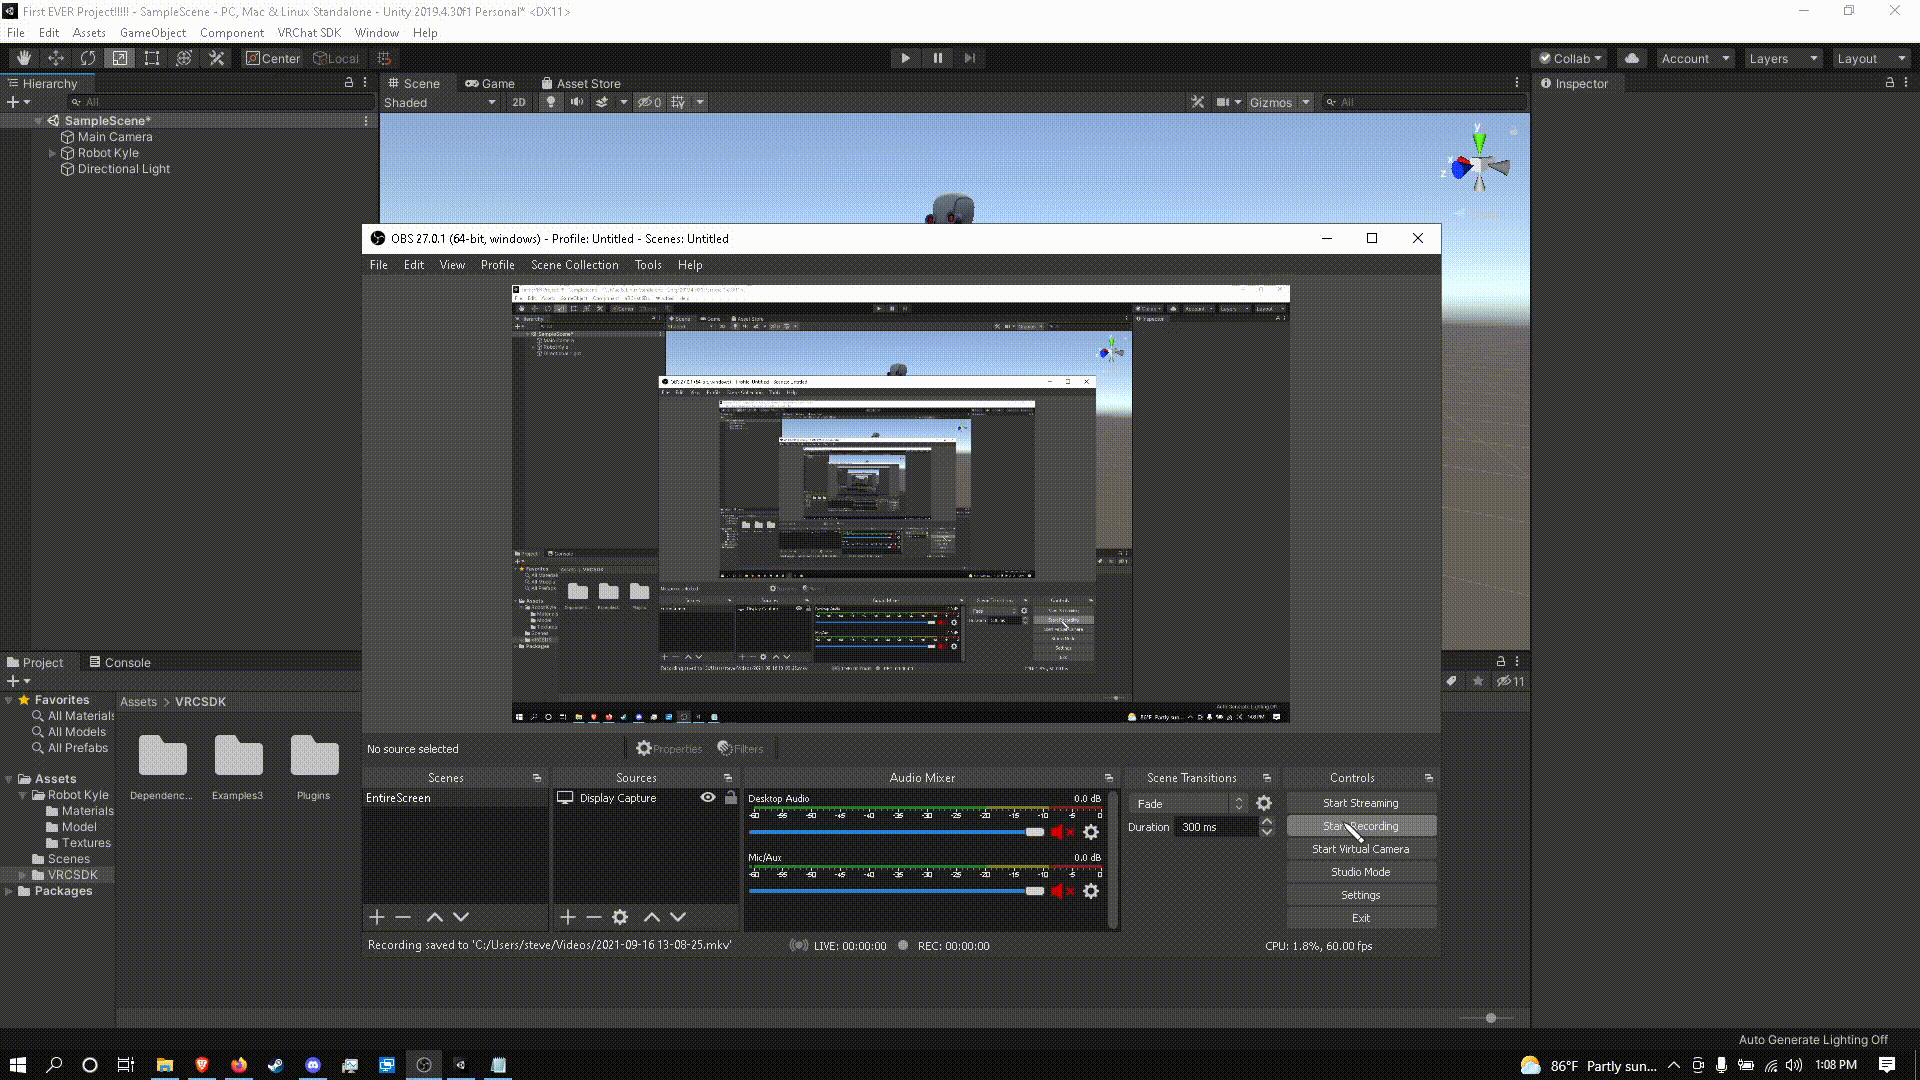The height and width of the screenshot is (1080, 1920).
Task: Select the Scale tool in Unity toolbar
Action: coord(119,58)
